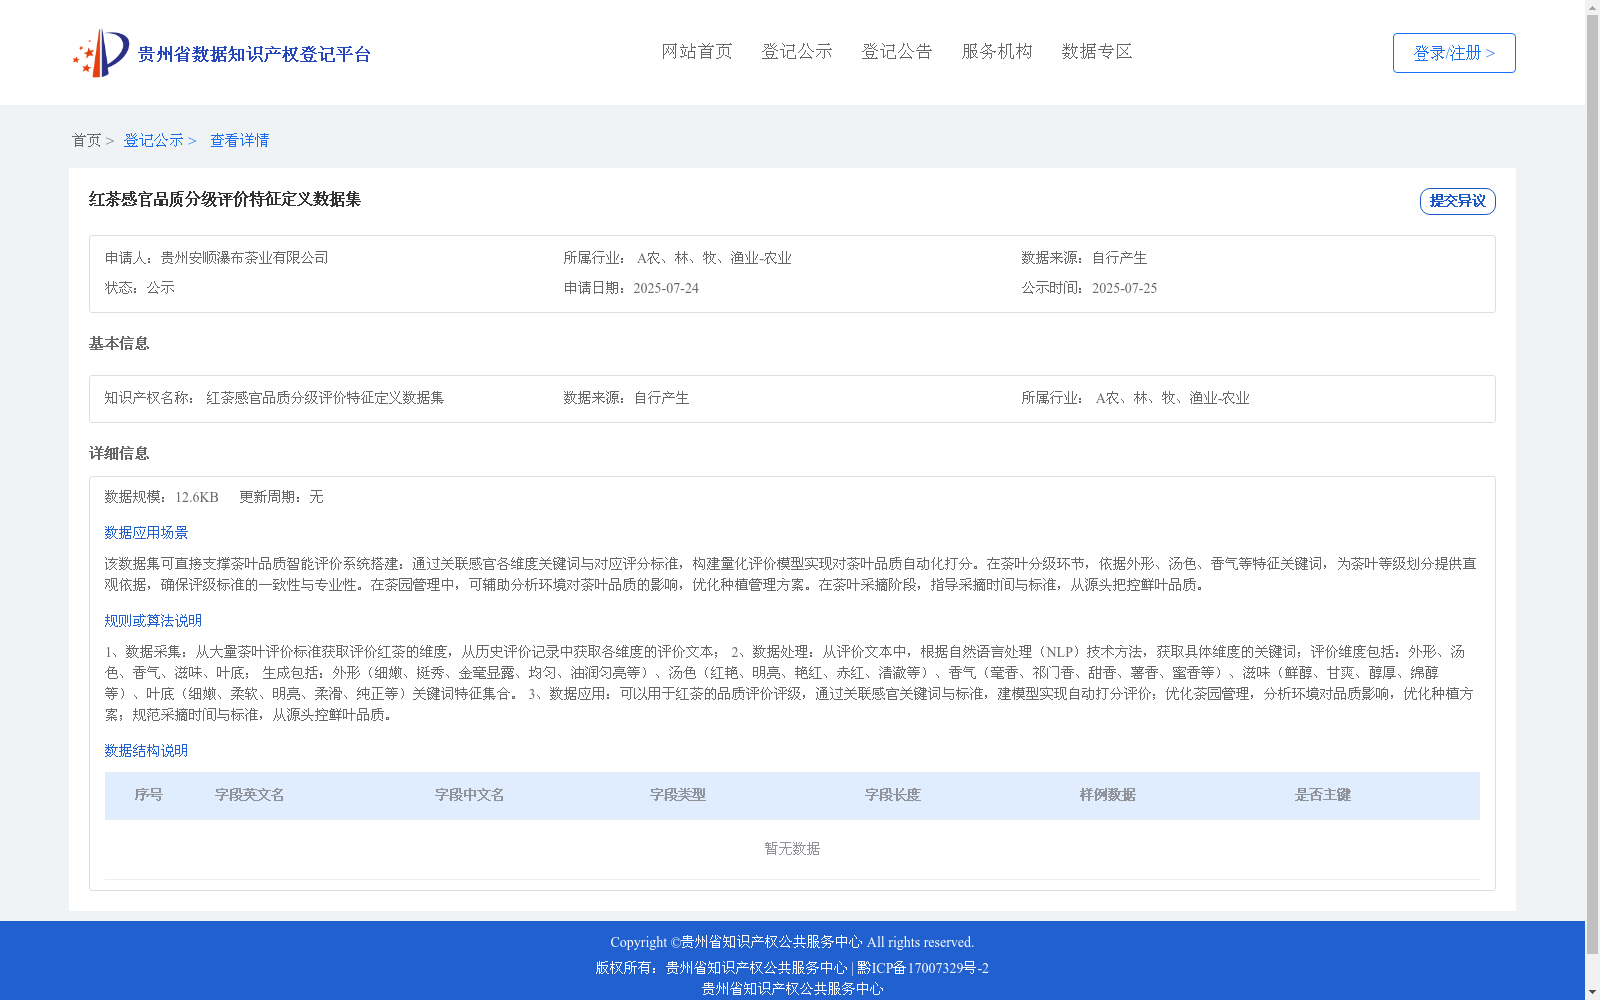Click the 基本信息 section heading
1600x1000 pixels.
point(119,344)
